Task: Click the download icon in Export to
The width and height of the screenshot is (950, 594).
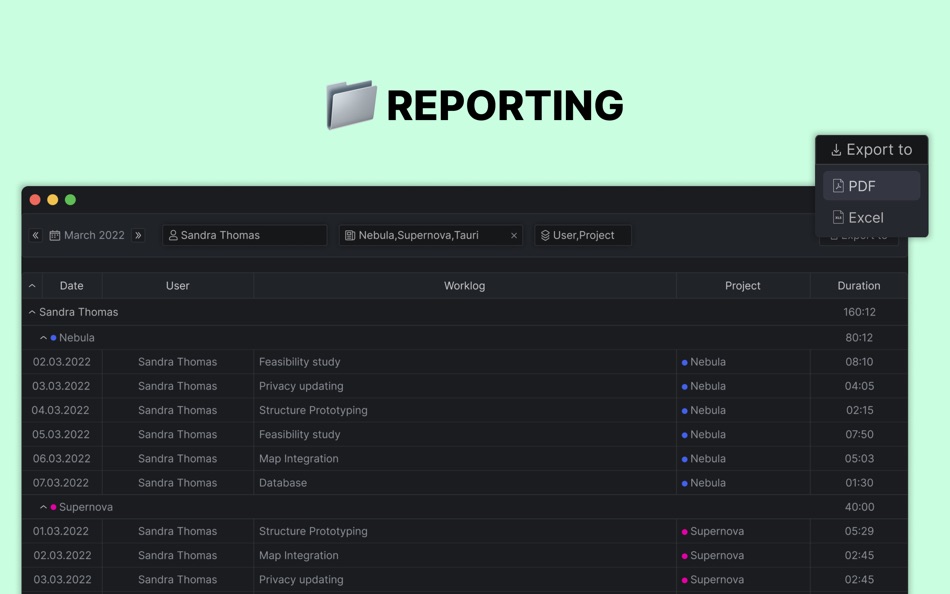Action: point(836,150)
